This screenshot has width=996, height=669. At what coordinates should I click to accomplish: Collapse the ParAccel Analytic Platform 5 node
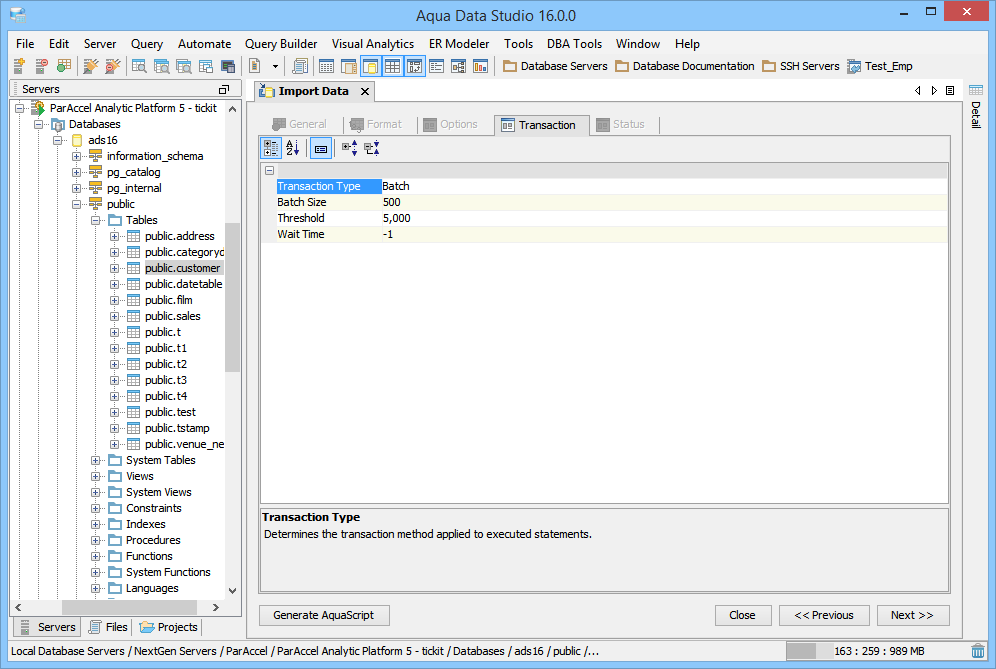pyautogui.click(x=20, y=108)
